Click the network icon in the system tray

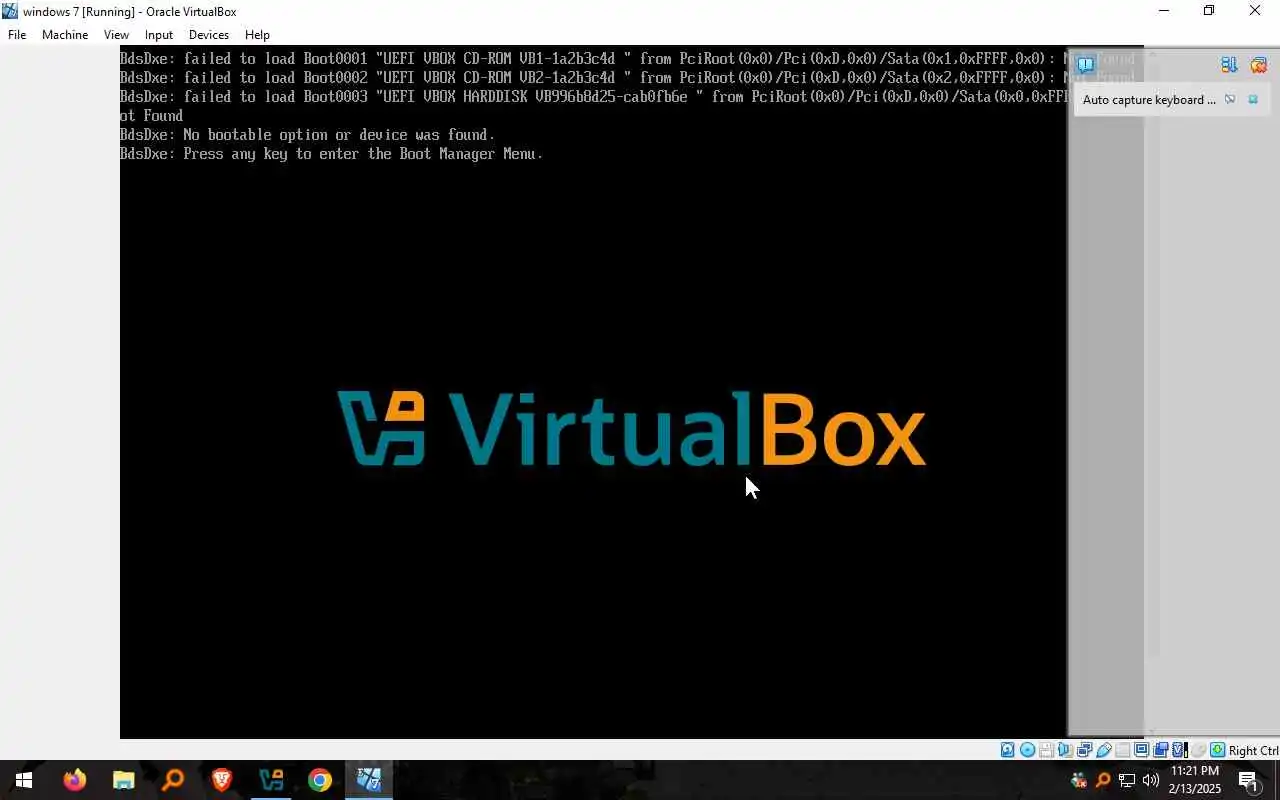[1127, 780]
